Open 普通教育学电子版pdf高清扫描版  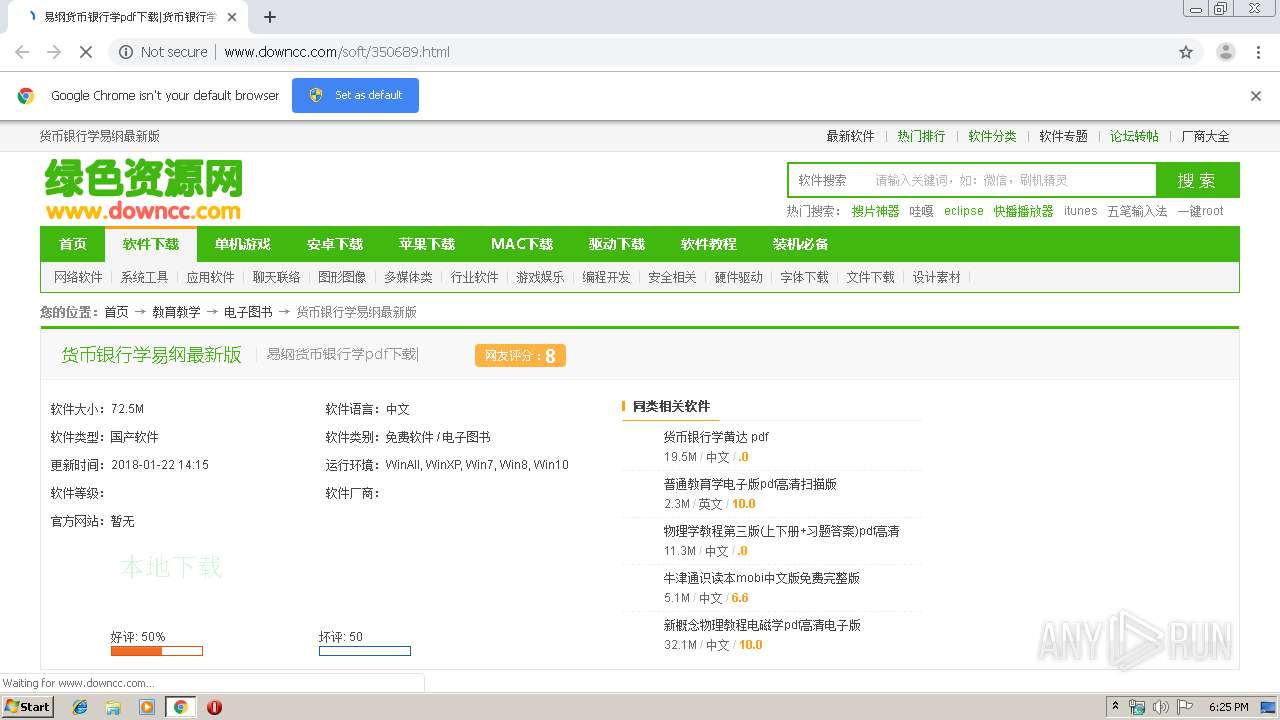[750, 484]
